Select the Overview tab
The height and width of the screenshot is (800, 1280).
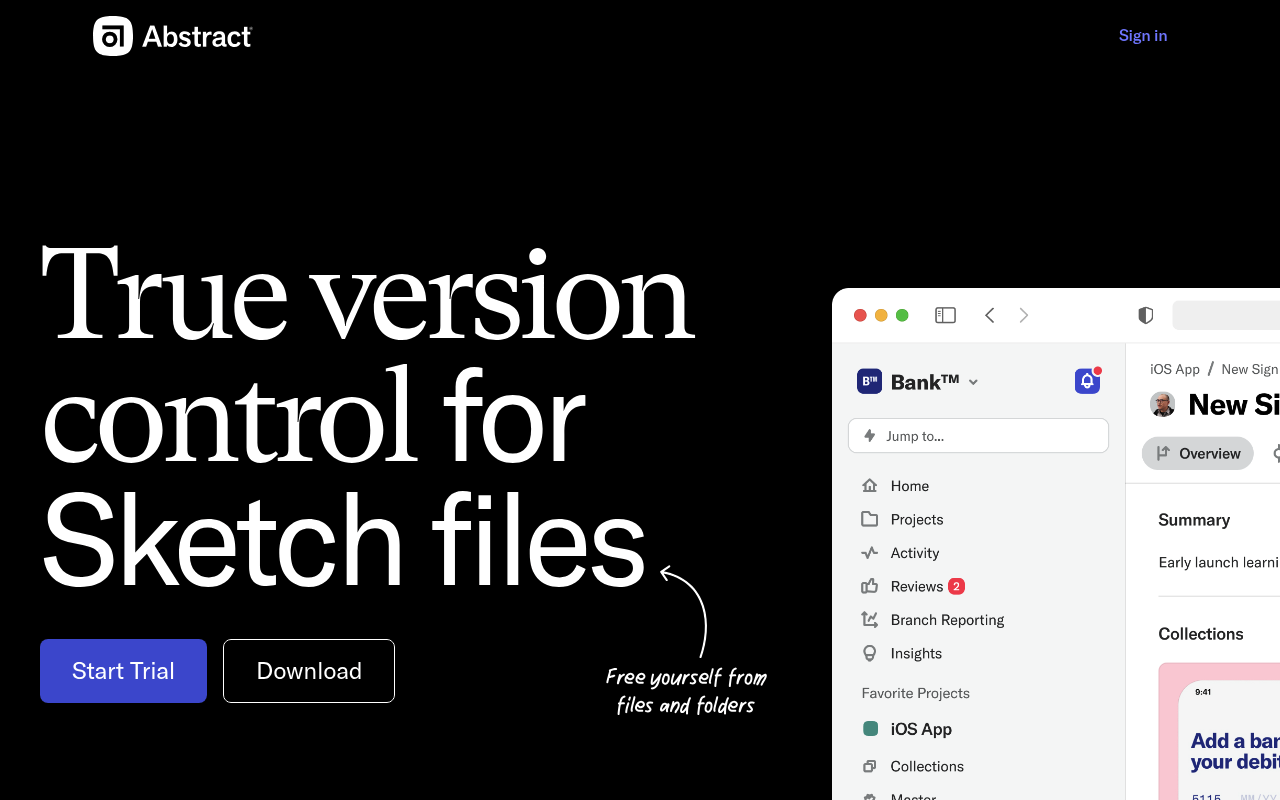(x=1198, y=453)
